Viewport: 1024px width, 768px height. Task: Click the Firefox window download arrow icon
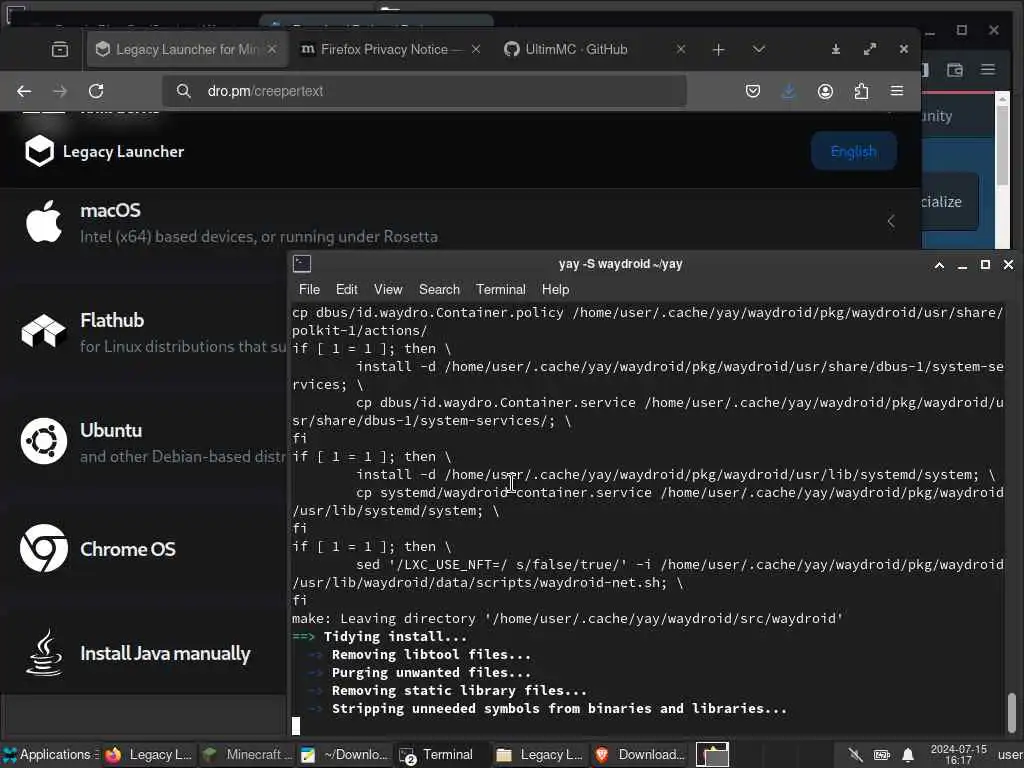pyautogui.click(x=836, y=50)
